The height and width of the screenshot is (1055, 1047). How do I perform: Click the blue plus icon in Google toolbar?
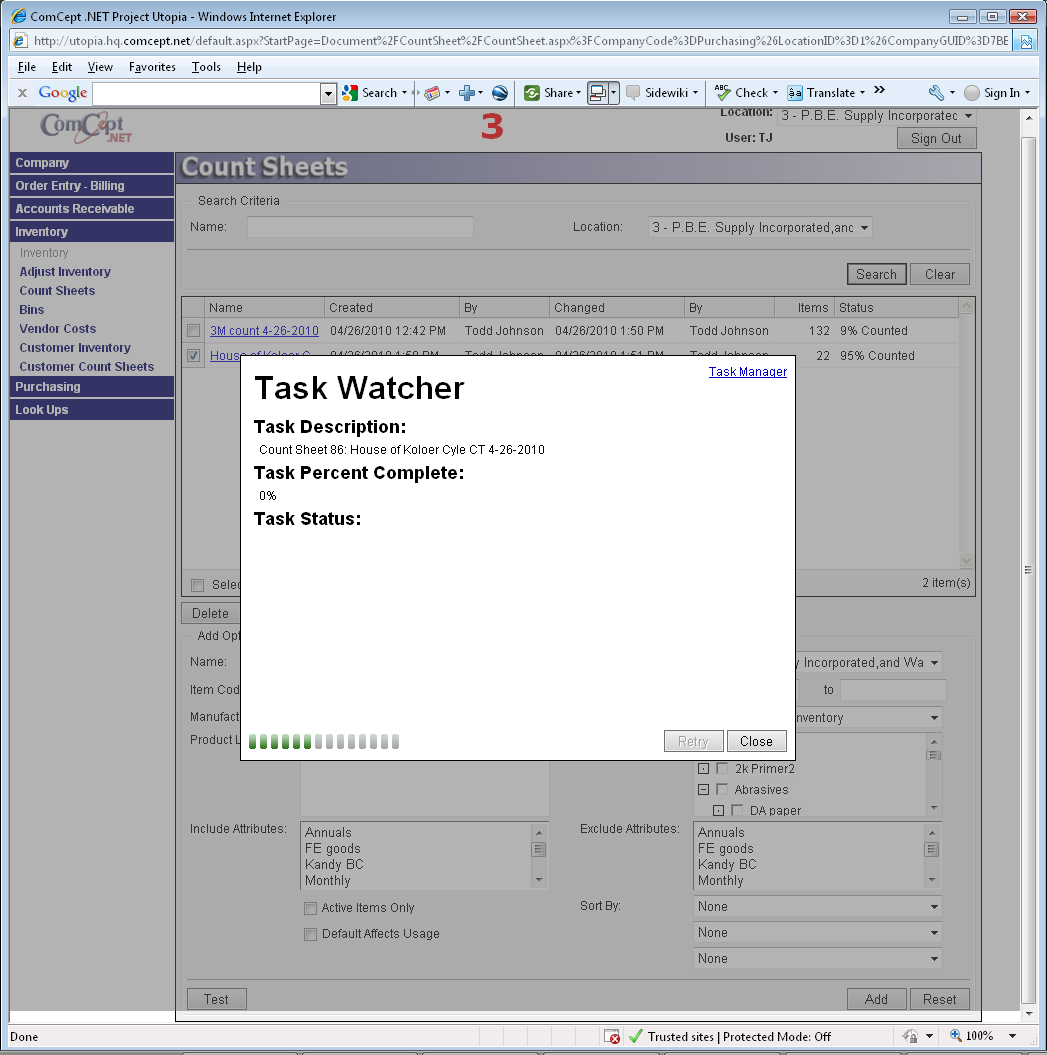click(x=466, y=93)
